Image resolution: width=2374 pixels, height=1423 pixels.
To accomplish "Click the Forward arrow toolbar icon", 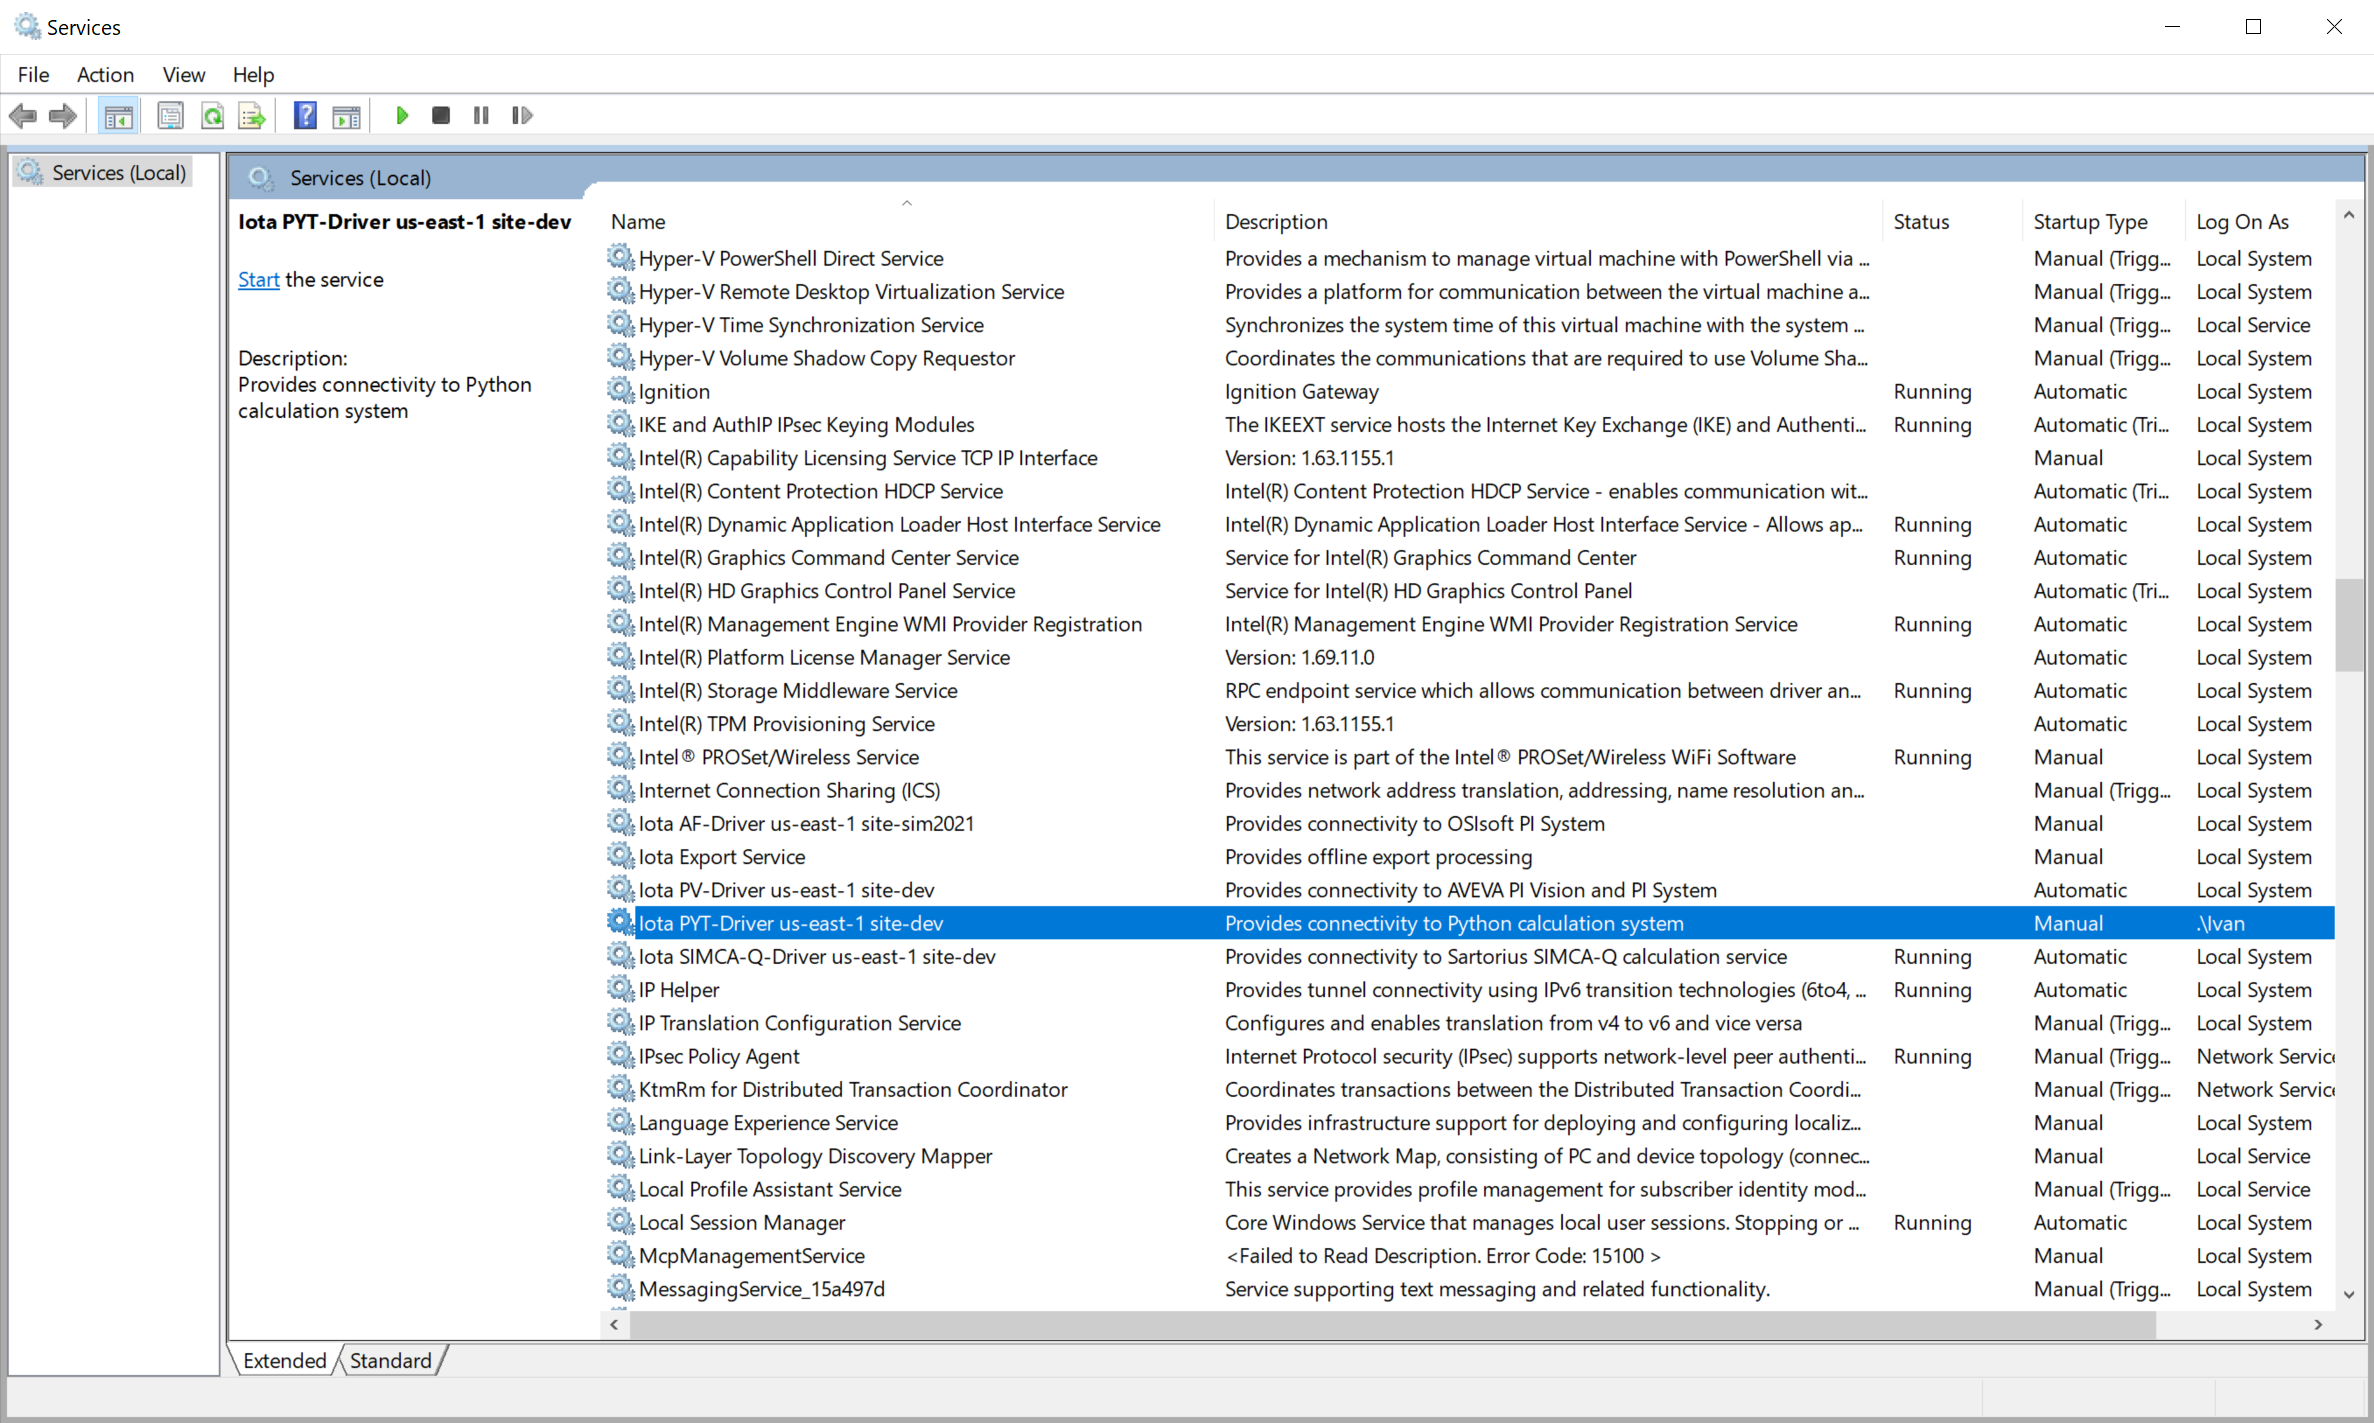I will point(63,116).
